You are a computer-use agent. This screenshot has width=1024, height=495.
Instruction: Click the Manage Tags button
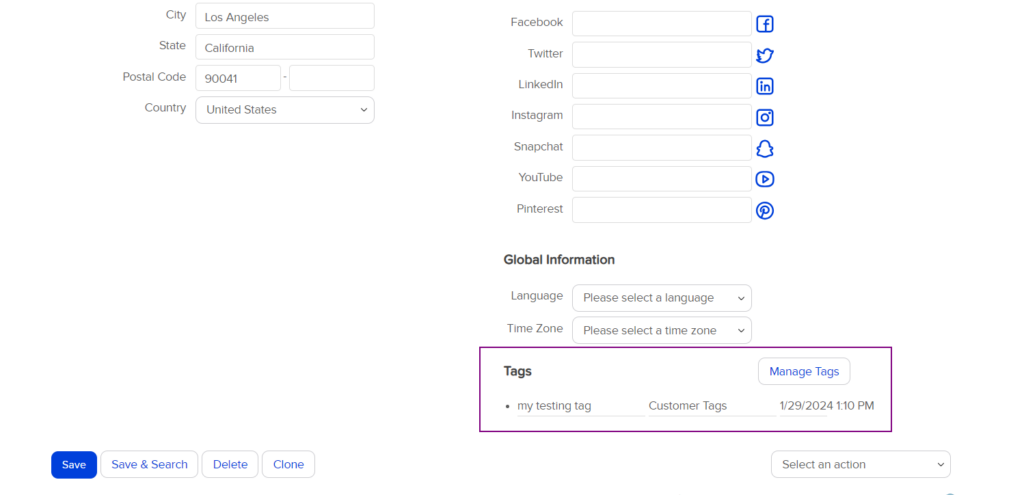pyautogui.click(x=804, y=372)
